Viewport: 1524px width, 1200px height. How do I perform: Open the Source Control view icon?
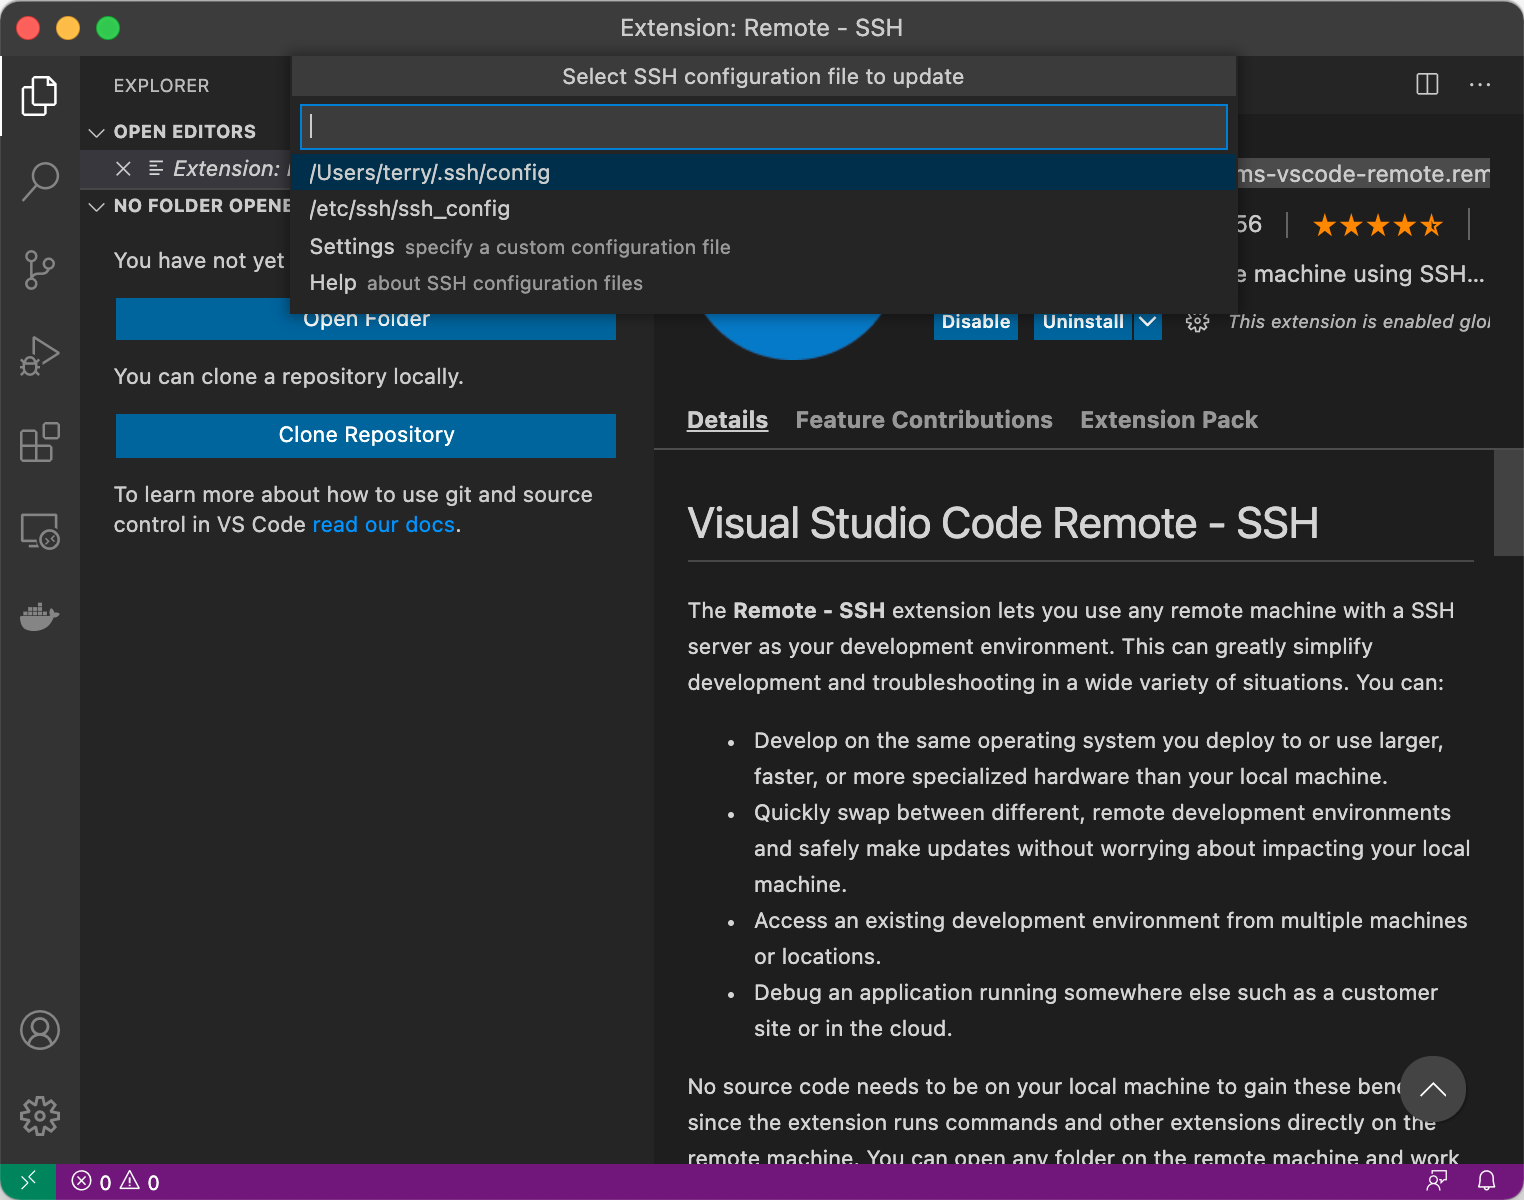point(40,269)
